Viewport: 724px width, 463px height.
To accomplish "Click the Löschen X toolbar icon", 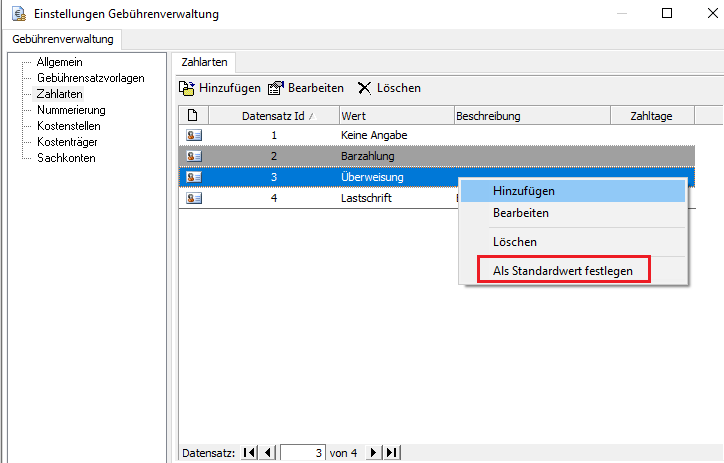I will point(365,88).
